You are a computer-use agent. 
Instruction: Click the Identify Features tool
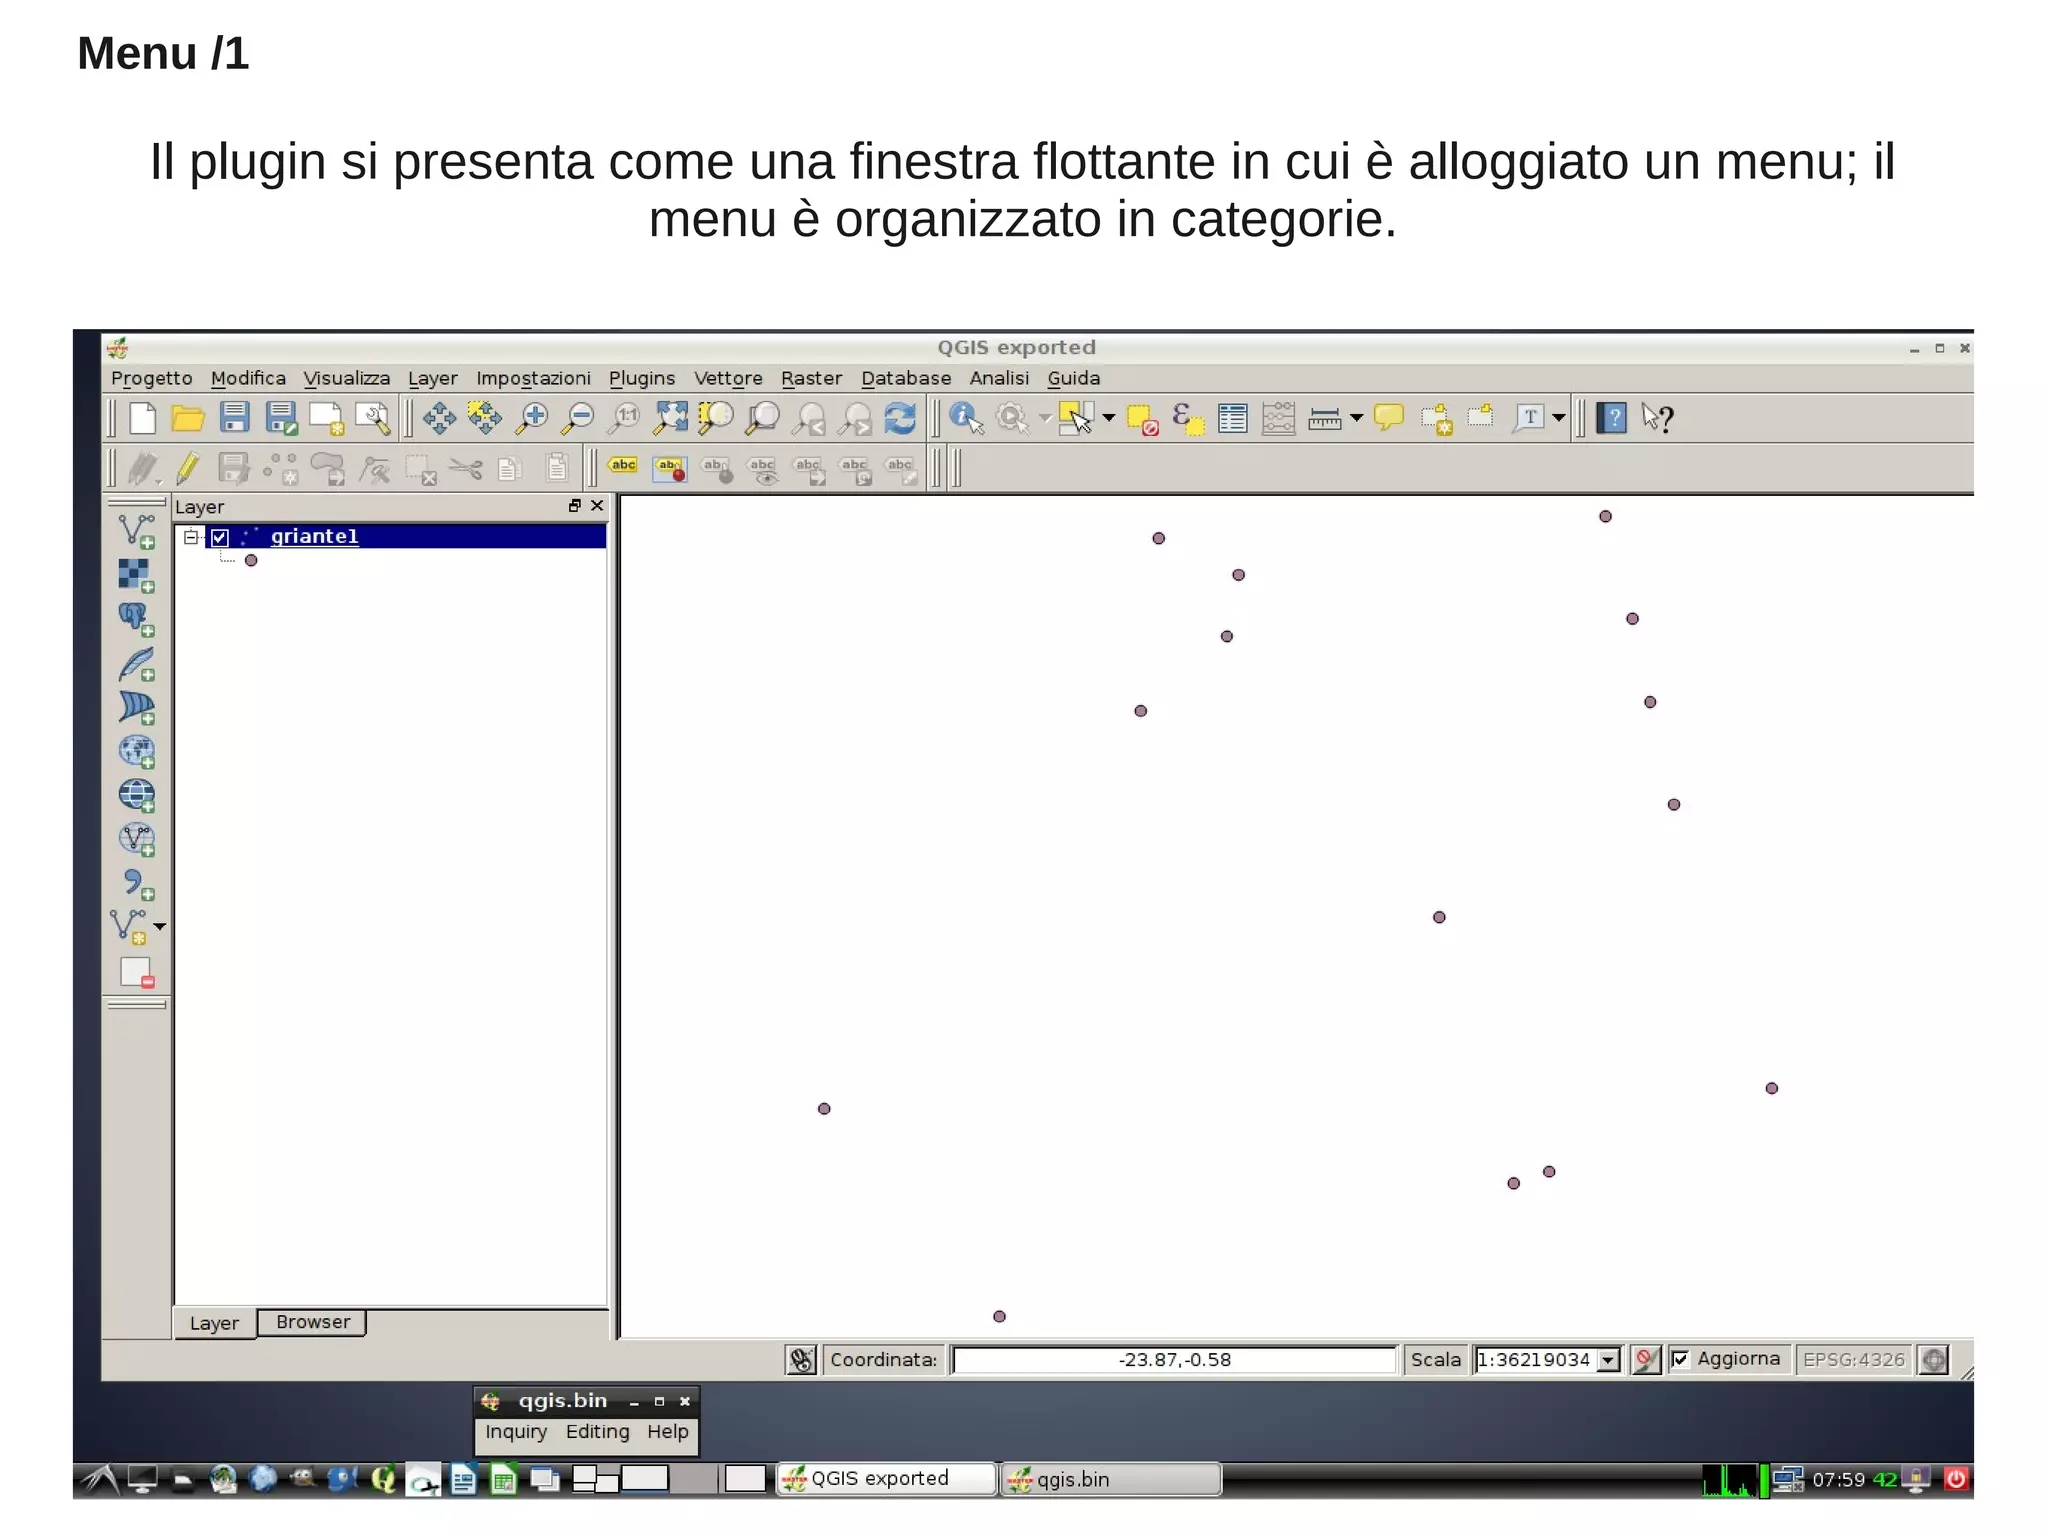[965, 417]
